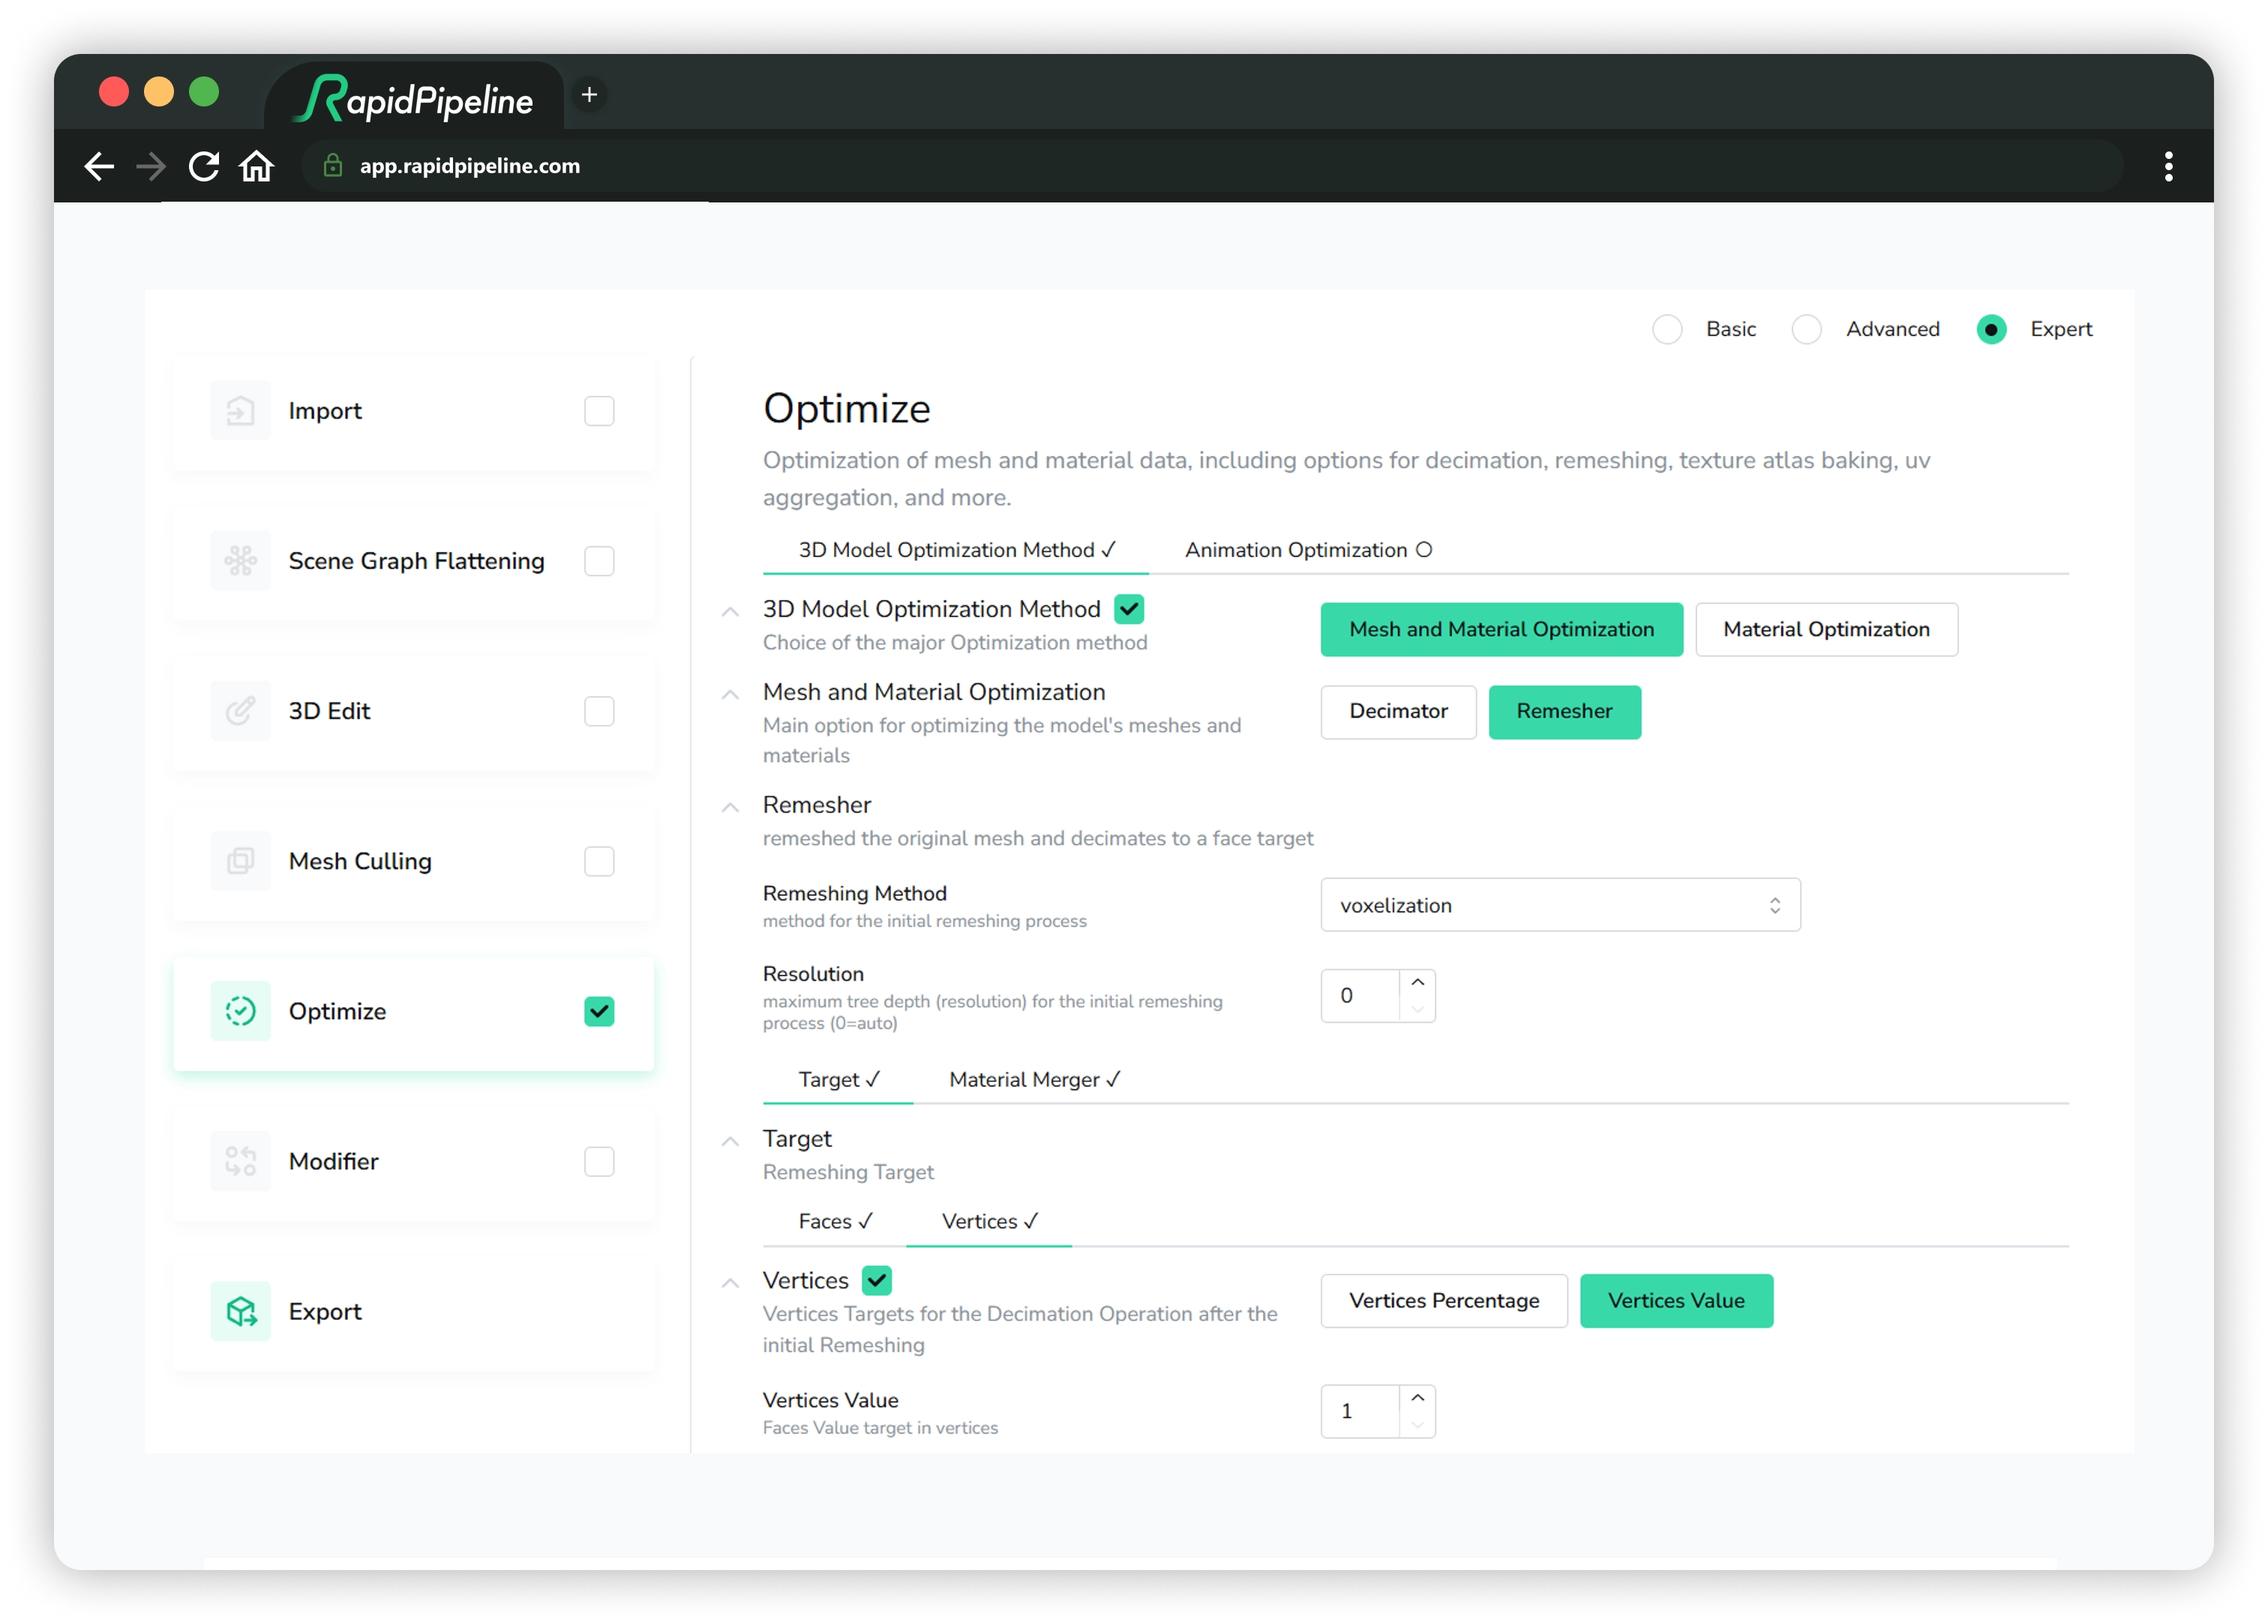Enable the Modifier step checkbox
Viewport: 2268px width, 1624px height.
click(x=599, y=1161)
